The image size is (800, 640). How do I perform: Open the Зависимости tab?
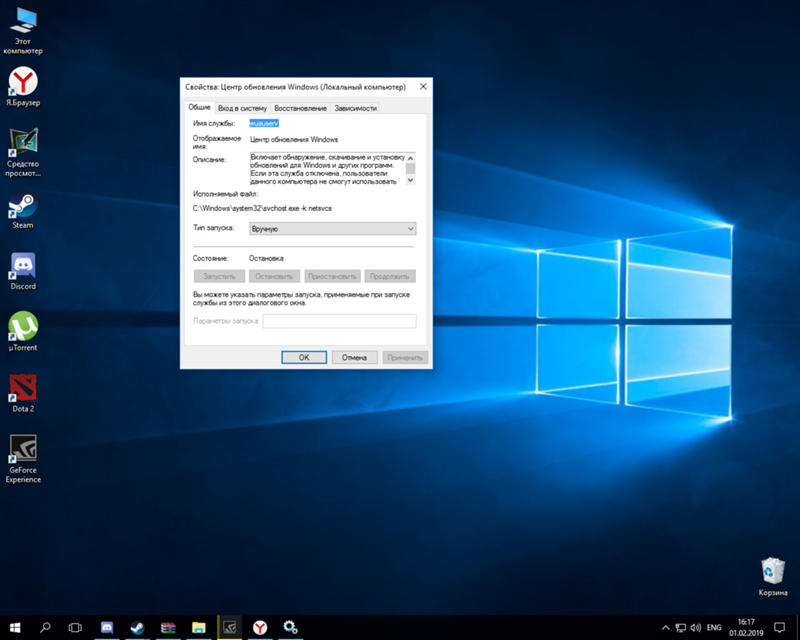tap(356, 108)
